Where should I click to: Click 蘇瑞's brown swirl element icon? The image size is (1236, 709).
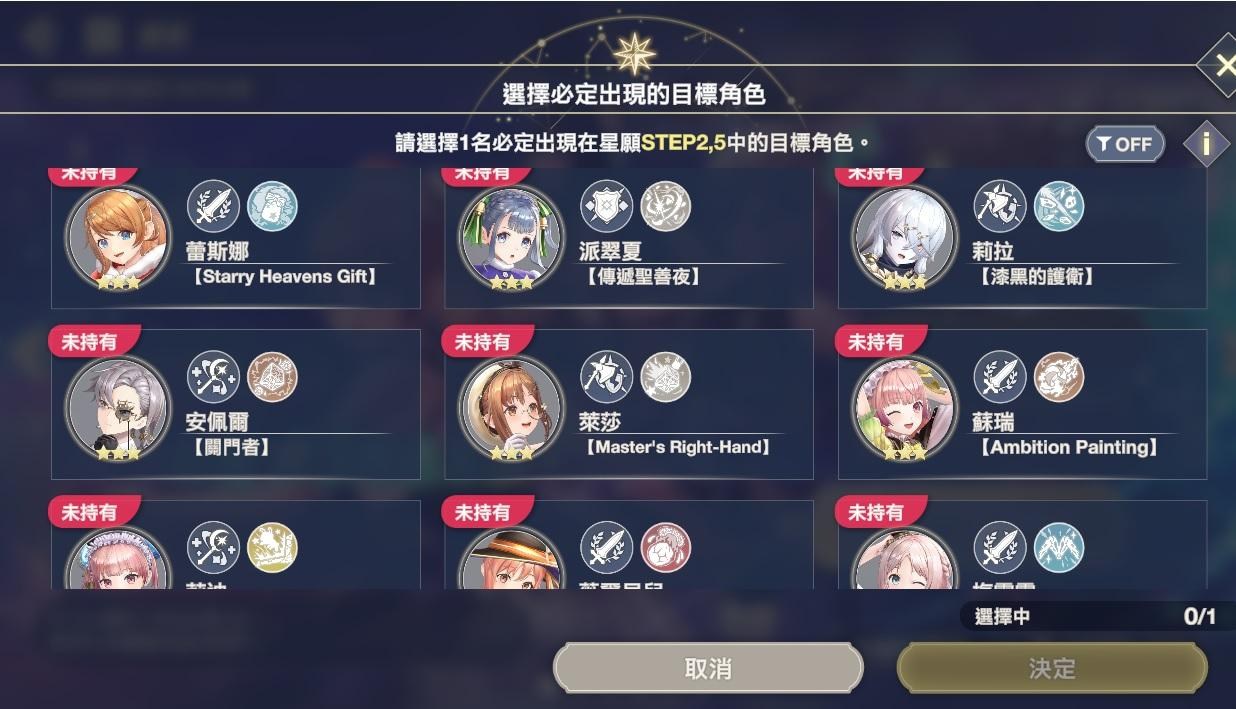point(1058,377)
